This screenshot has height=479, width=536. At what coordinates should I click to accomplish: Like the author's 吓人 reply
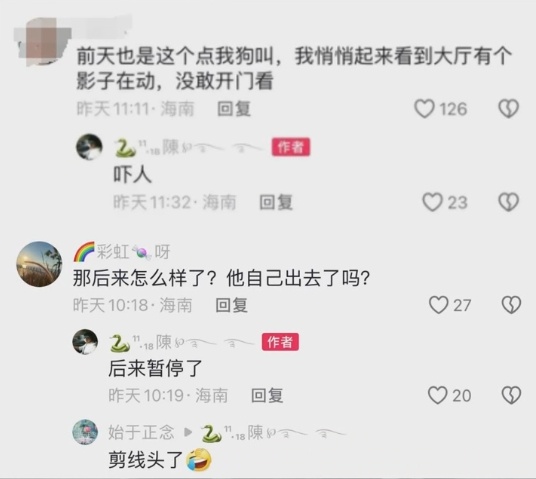click(x=432, y=202)
